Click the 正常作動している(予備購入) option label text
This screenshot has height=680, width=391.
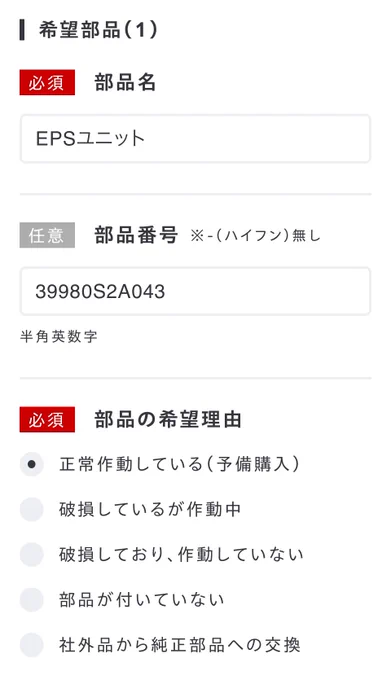[x=179, y=464]
